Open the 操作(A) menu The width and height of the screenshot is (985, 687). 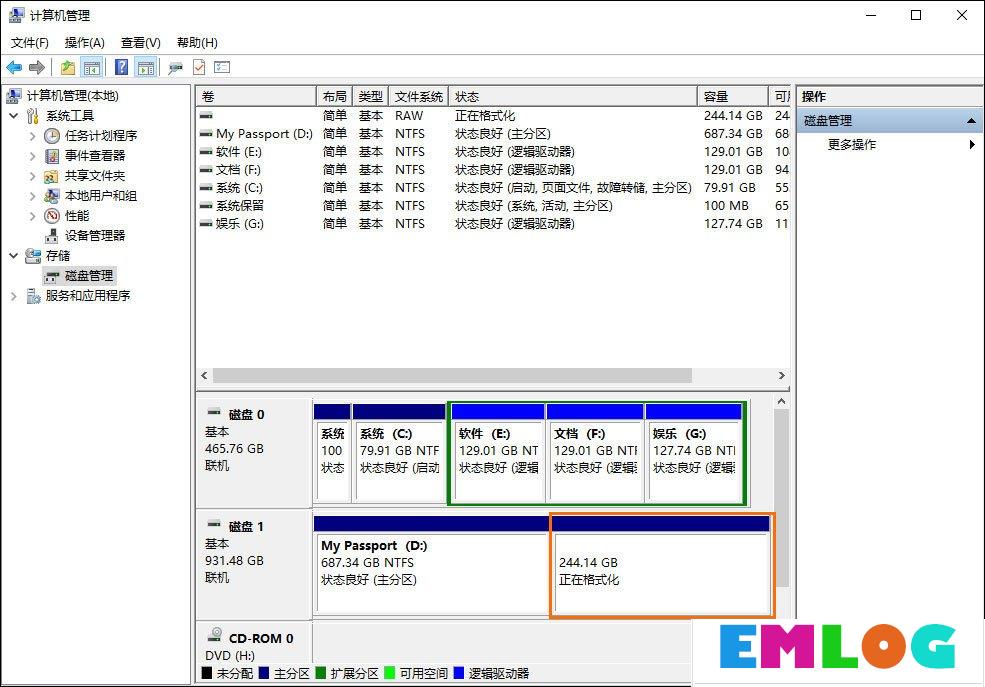coord(84,43)
